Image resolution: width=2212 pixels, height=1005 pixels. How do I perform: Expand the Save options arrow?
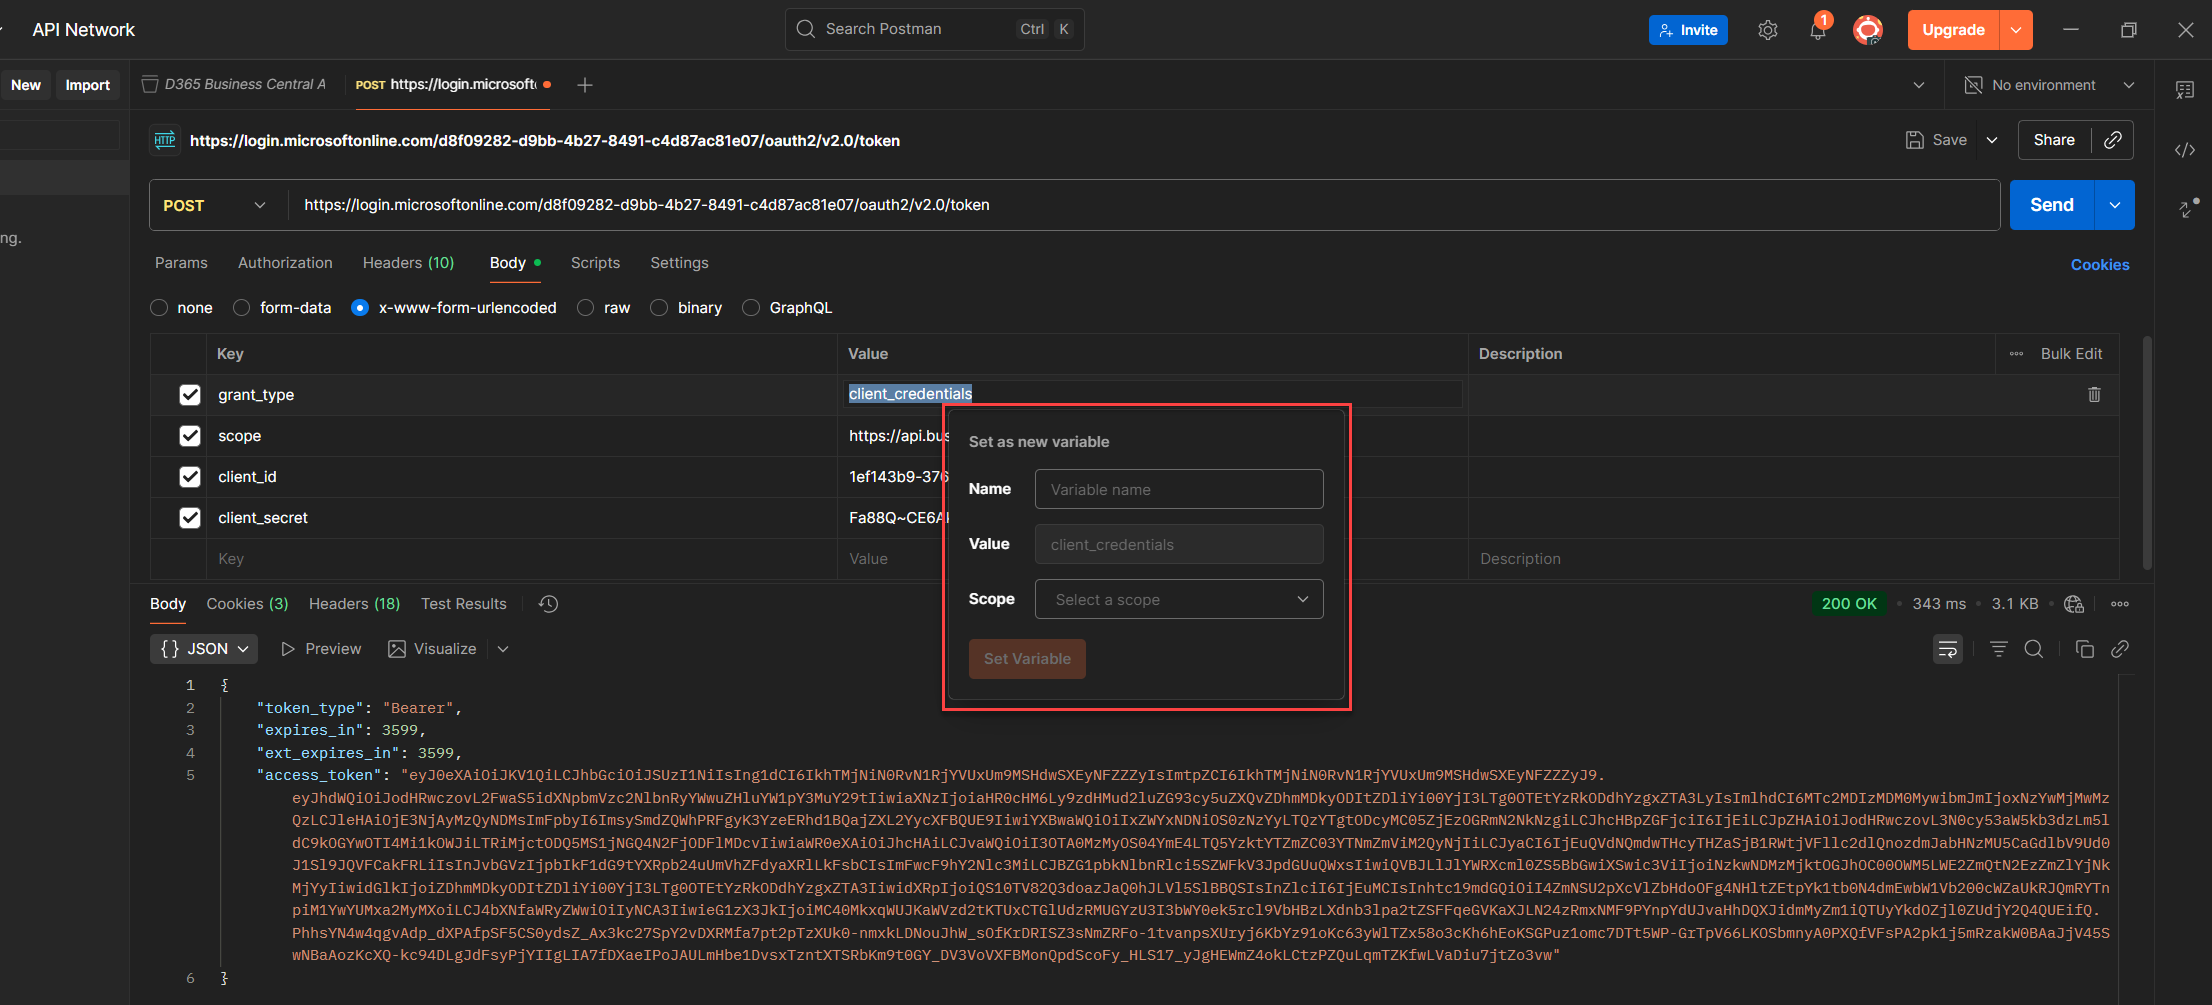(x=1992, y=140)
